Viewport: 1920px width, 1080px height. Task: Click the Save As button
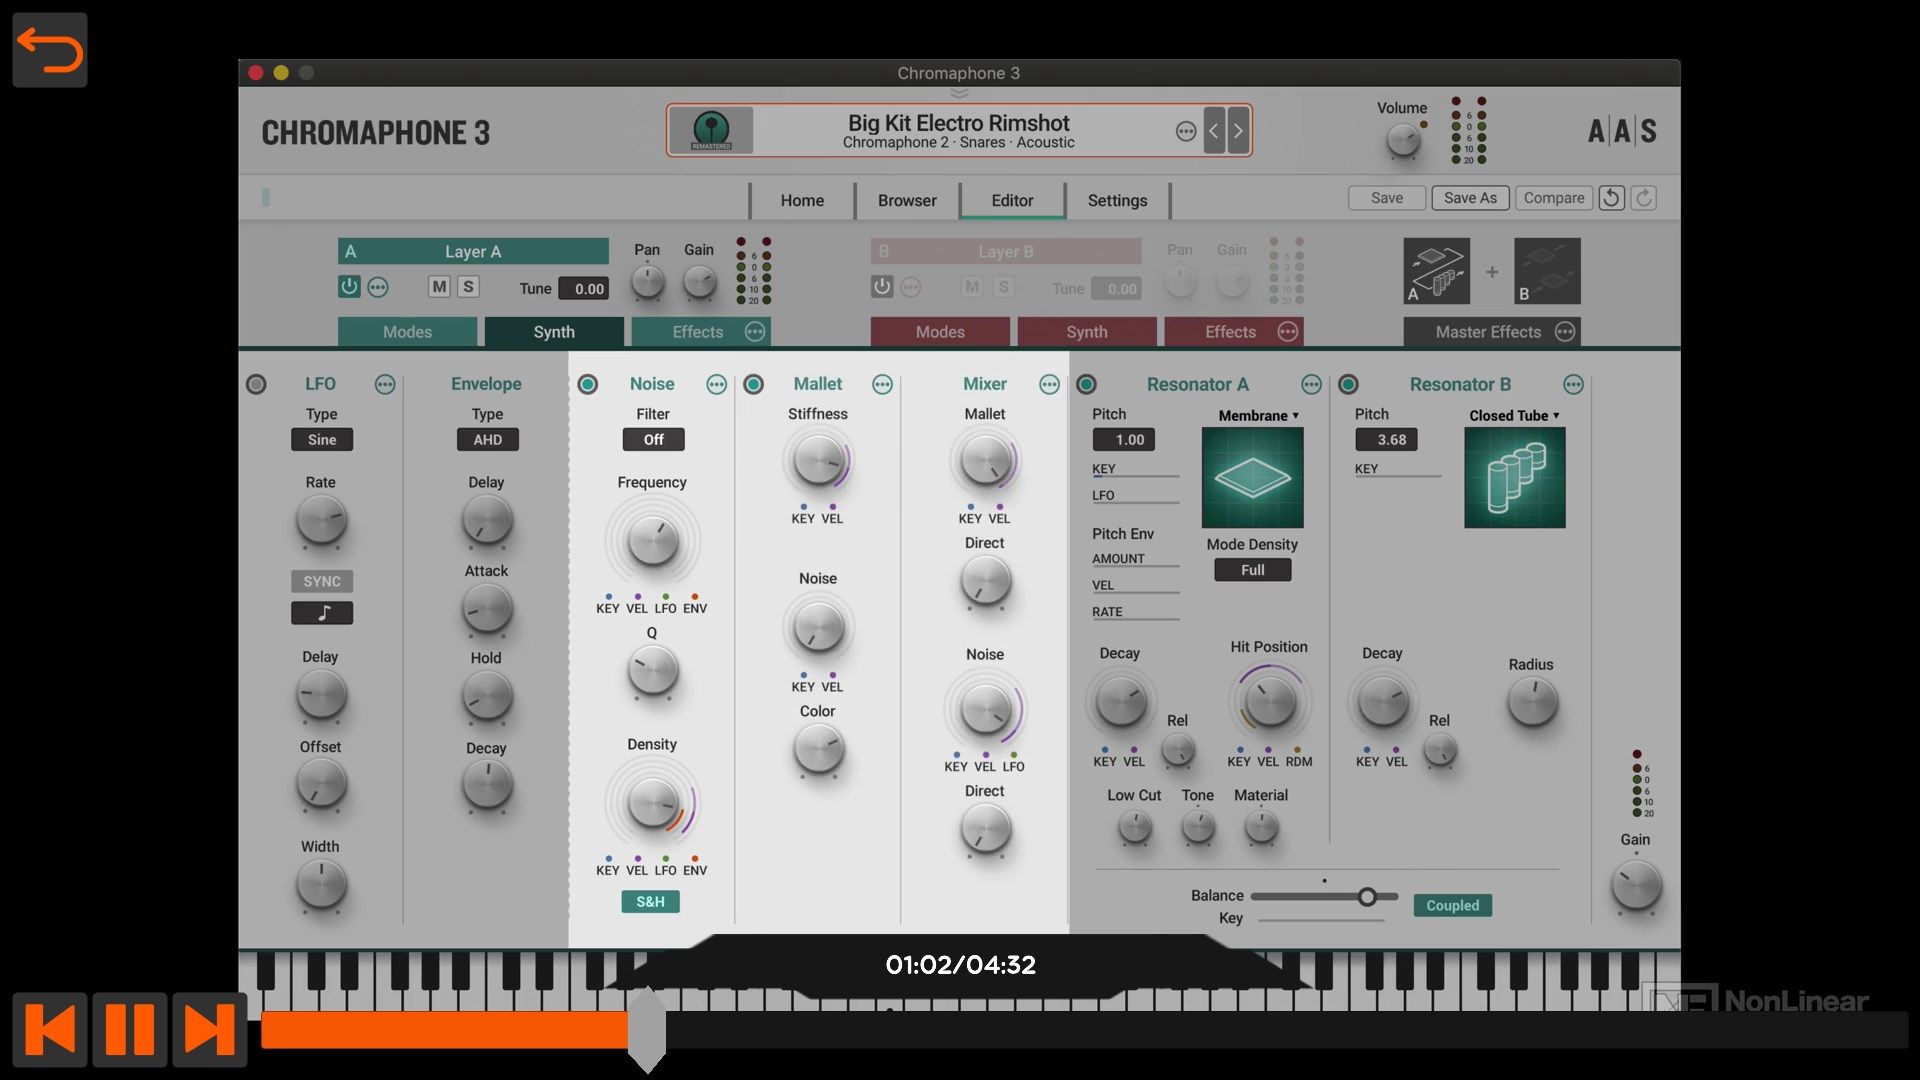click(x=1470, y=198)
